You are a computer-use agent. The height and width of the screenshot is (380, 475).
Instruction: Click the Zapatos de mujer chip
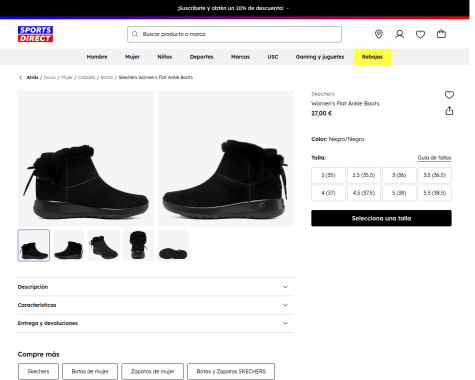(x=153, y=371)
